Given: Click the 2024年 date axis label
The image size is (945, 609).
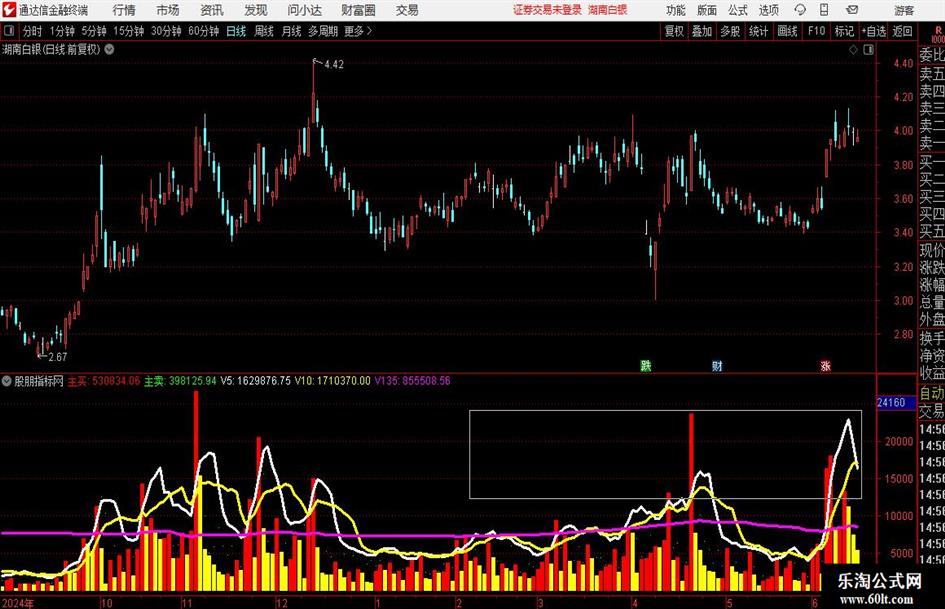Looking at the screenshot, I should (18, 602).
